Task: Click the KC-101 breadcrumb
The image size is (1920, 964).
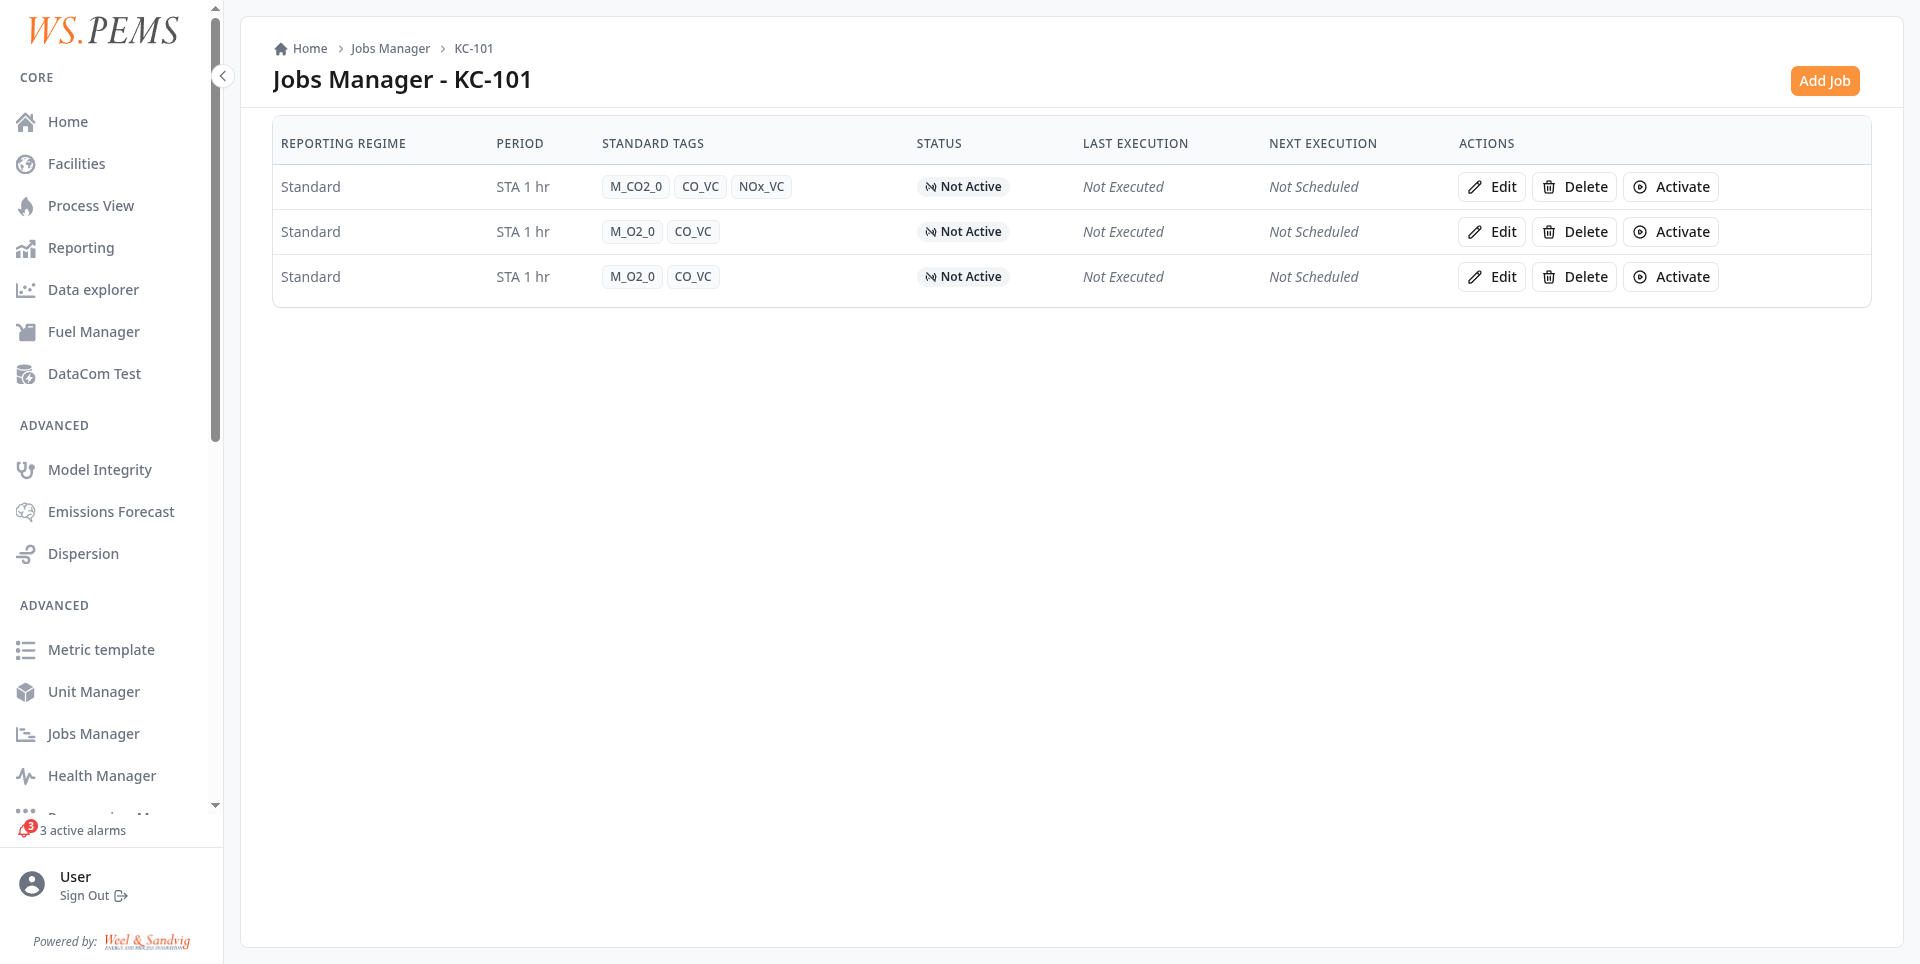Action: click(x=474, y=49)
